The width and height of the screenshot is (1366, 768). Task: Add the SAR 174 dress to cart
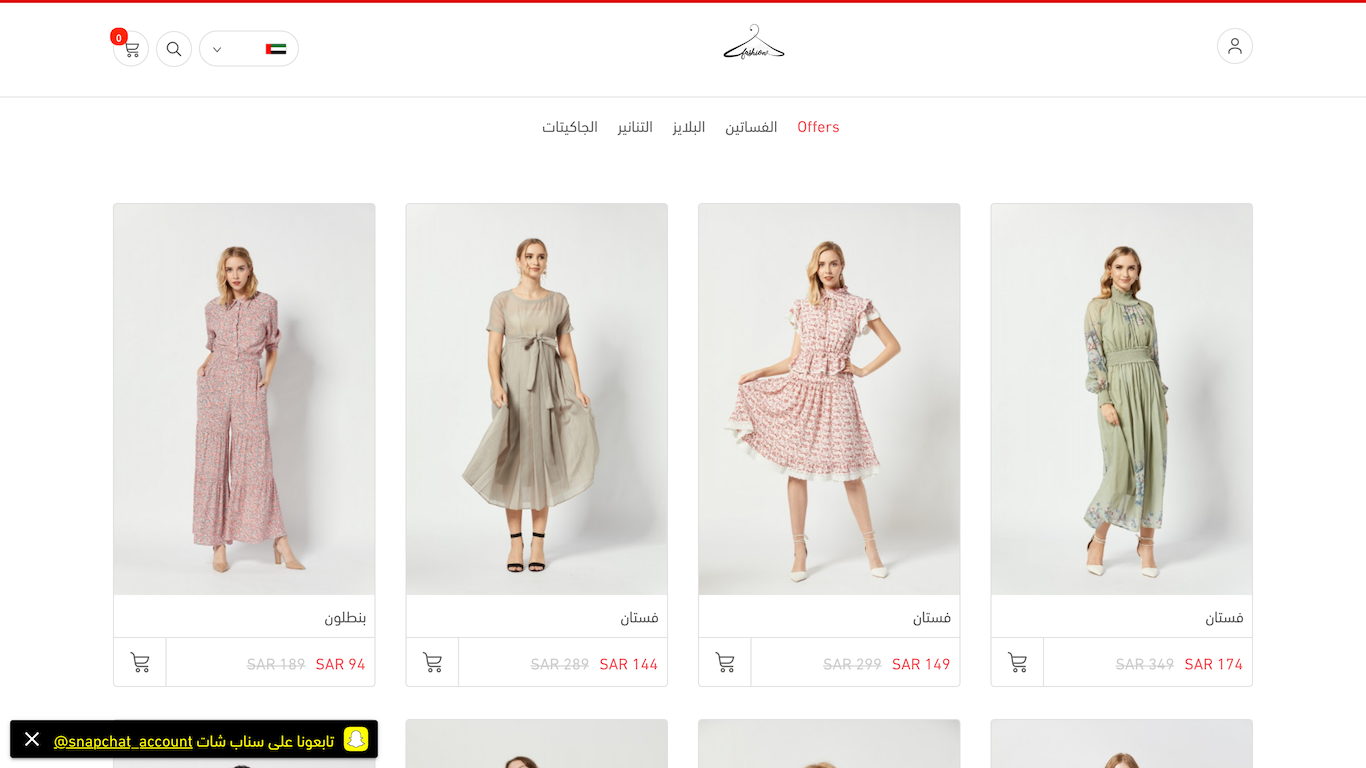1017,662
